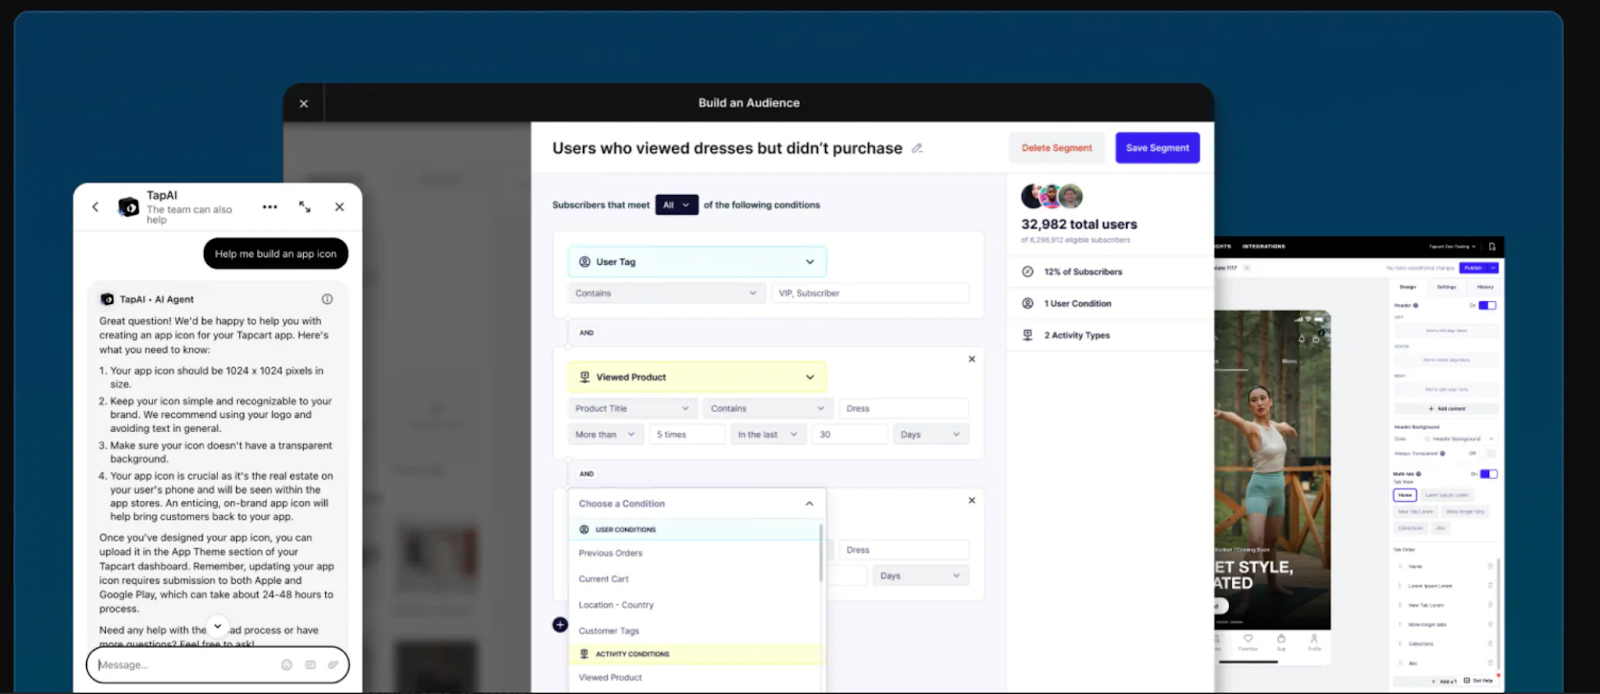
Task: Click the GIF icon in chat input
Action: (310, 665)
